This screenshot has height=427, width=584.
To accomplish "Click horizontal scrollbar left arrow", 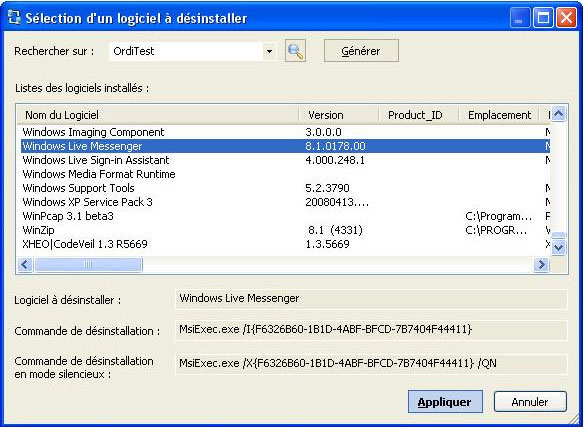I will (x=25, y=265).
